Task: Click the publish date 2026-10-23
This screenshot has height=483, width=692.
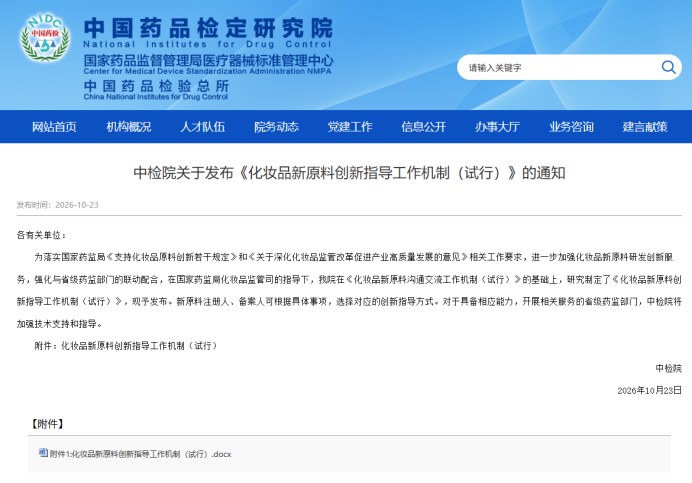Action: (77, 205)
